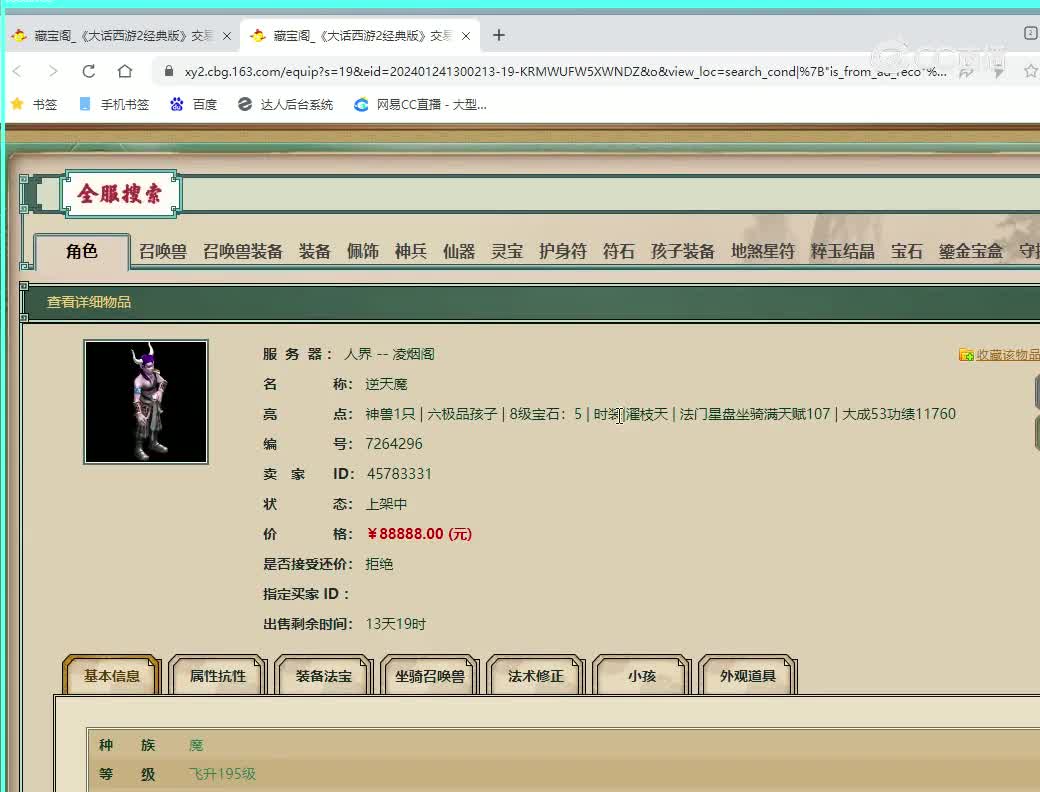Select the 装备 category tab

[314, 251]
